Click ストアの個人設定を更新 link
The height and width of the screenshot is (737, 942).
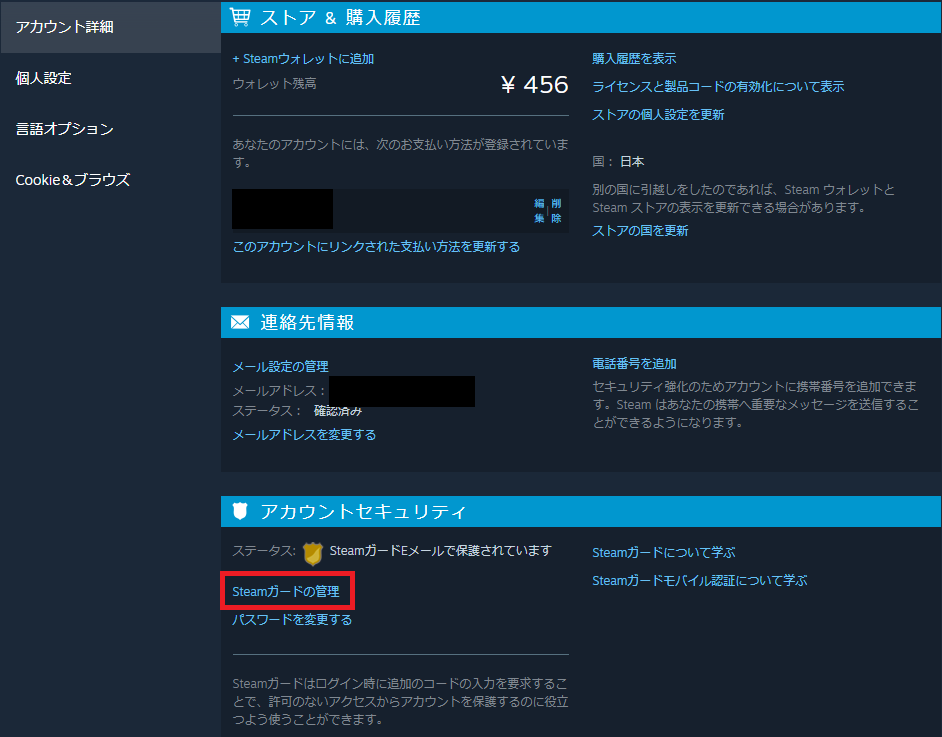658,115
